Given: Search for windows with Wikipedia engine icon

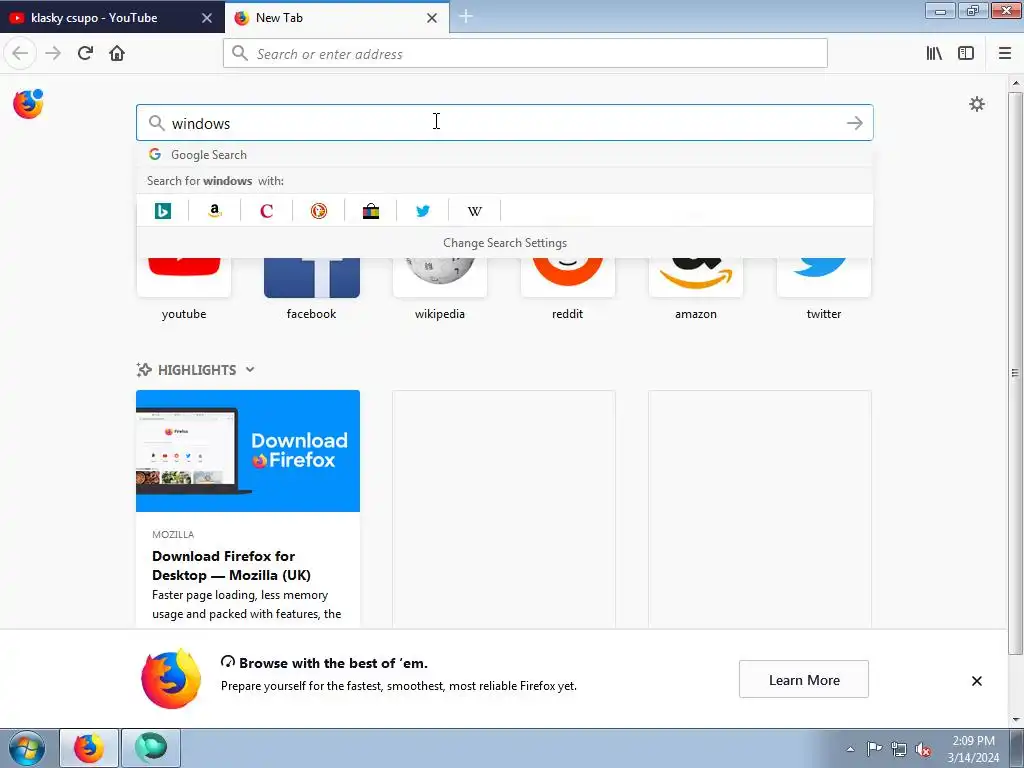Looking at the screenshot, I should coord(475,211).
